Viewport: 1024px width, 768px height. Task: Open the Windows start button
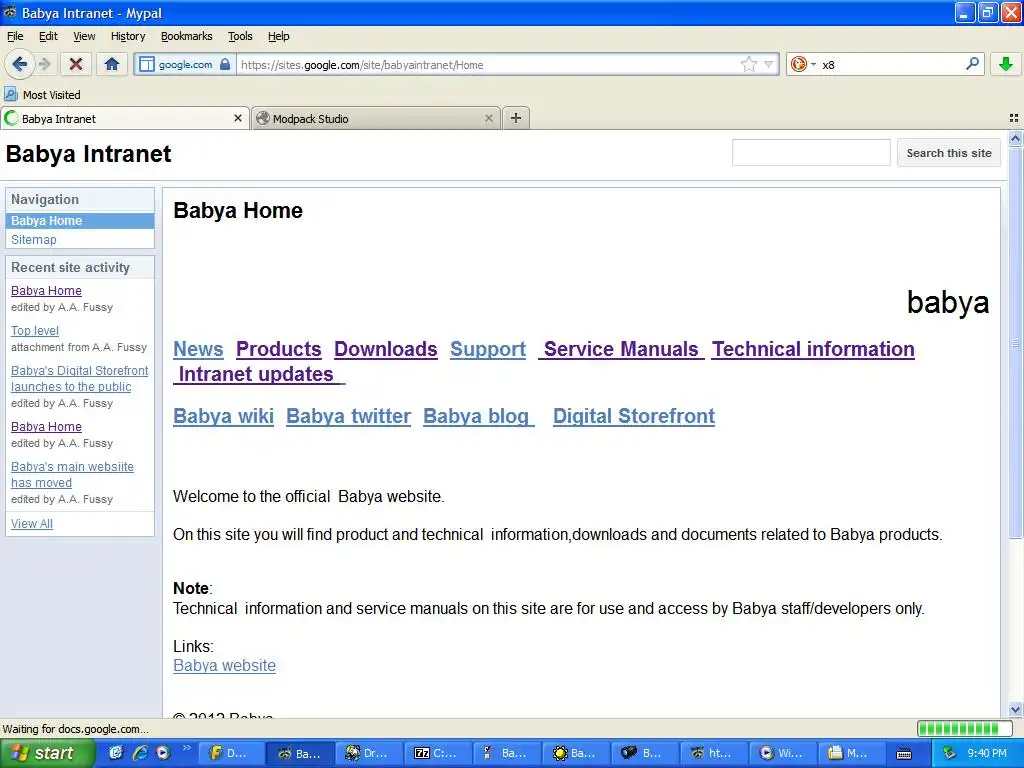coord(47,753)
